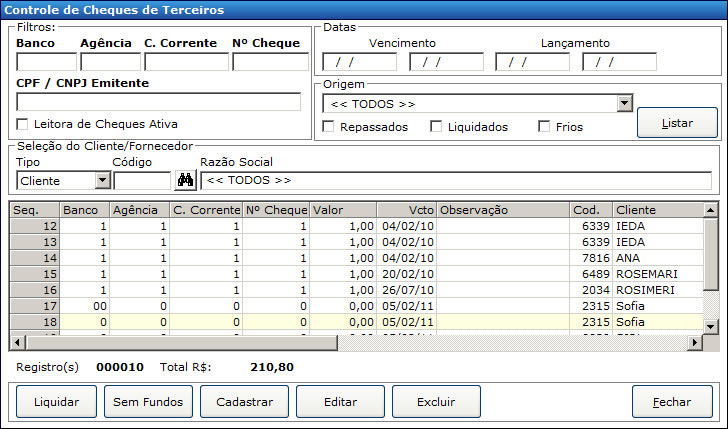Click the Cliente column header
Screen dimensions: 728x429
(x=658, y=210)
